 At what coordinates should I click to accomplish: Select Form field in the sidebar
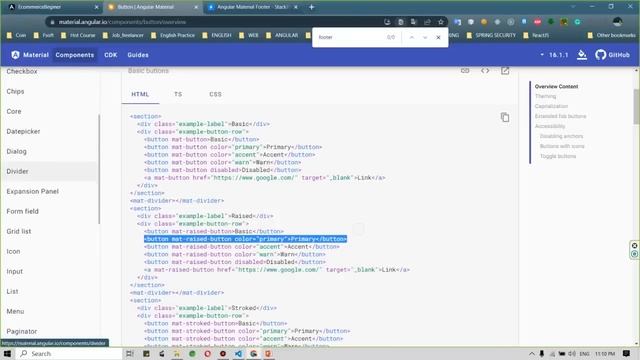tap(22, 211)
